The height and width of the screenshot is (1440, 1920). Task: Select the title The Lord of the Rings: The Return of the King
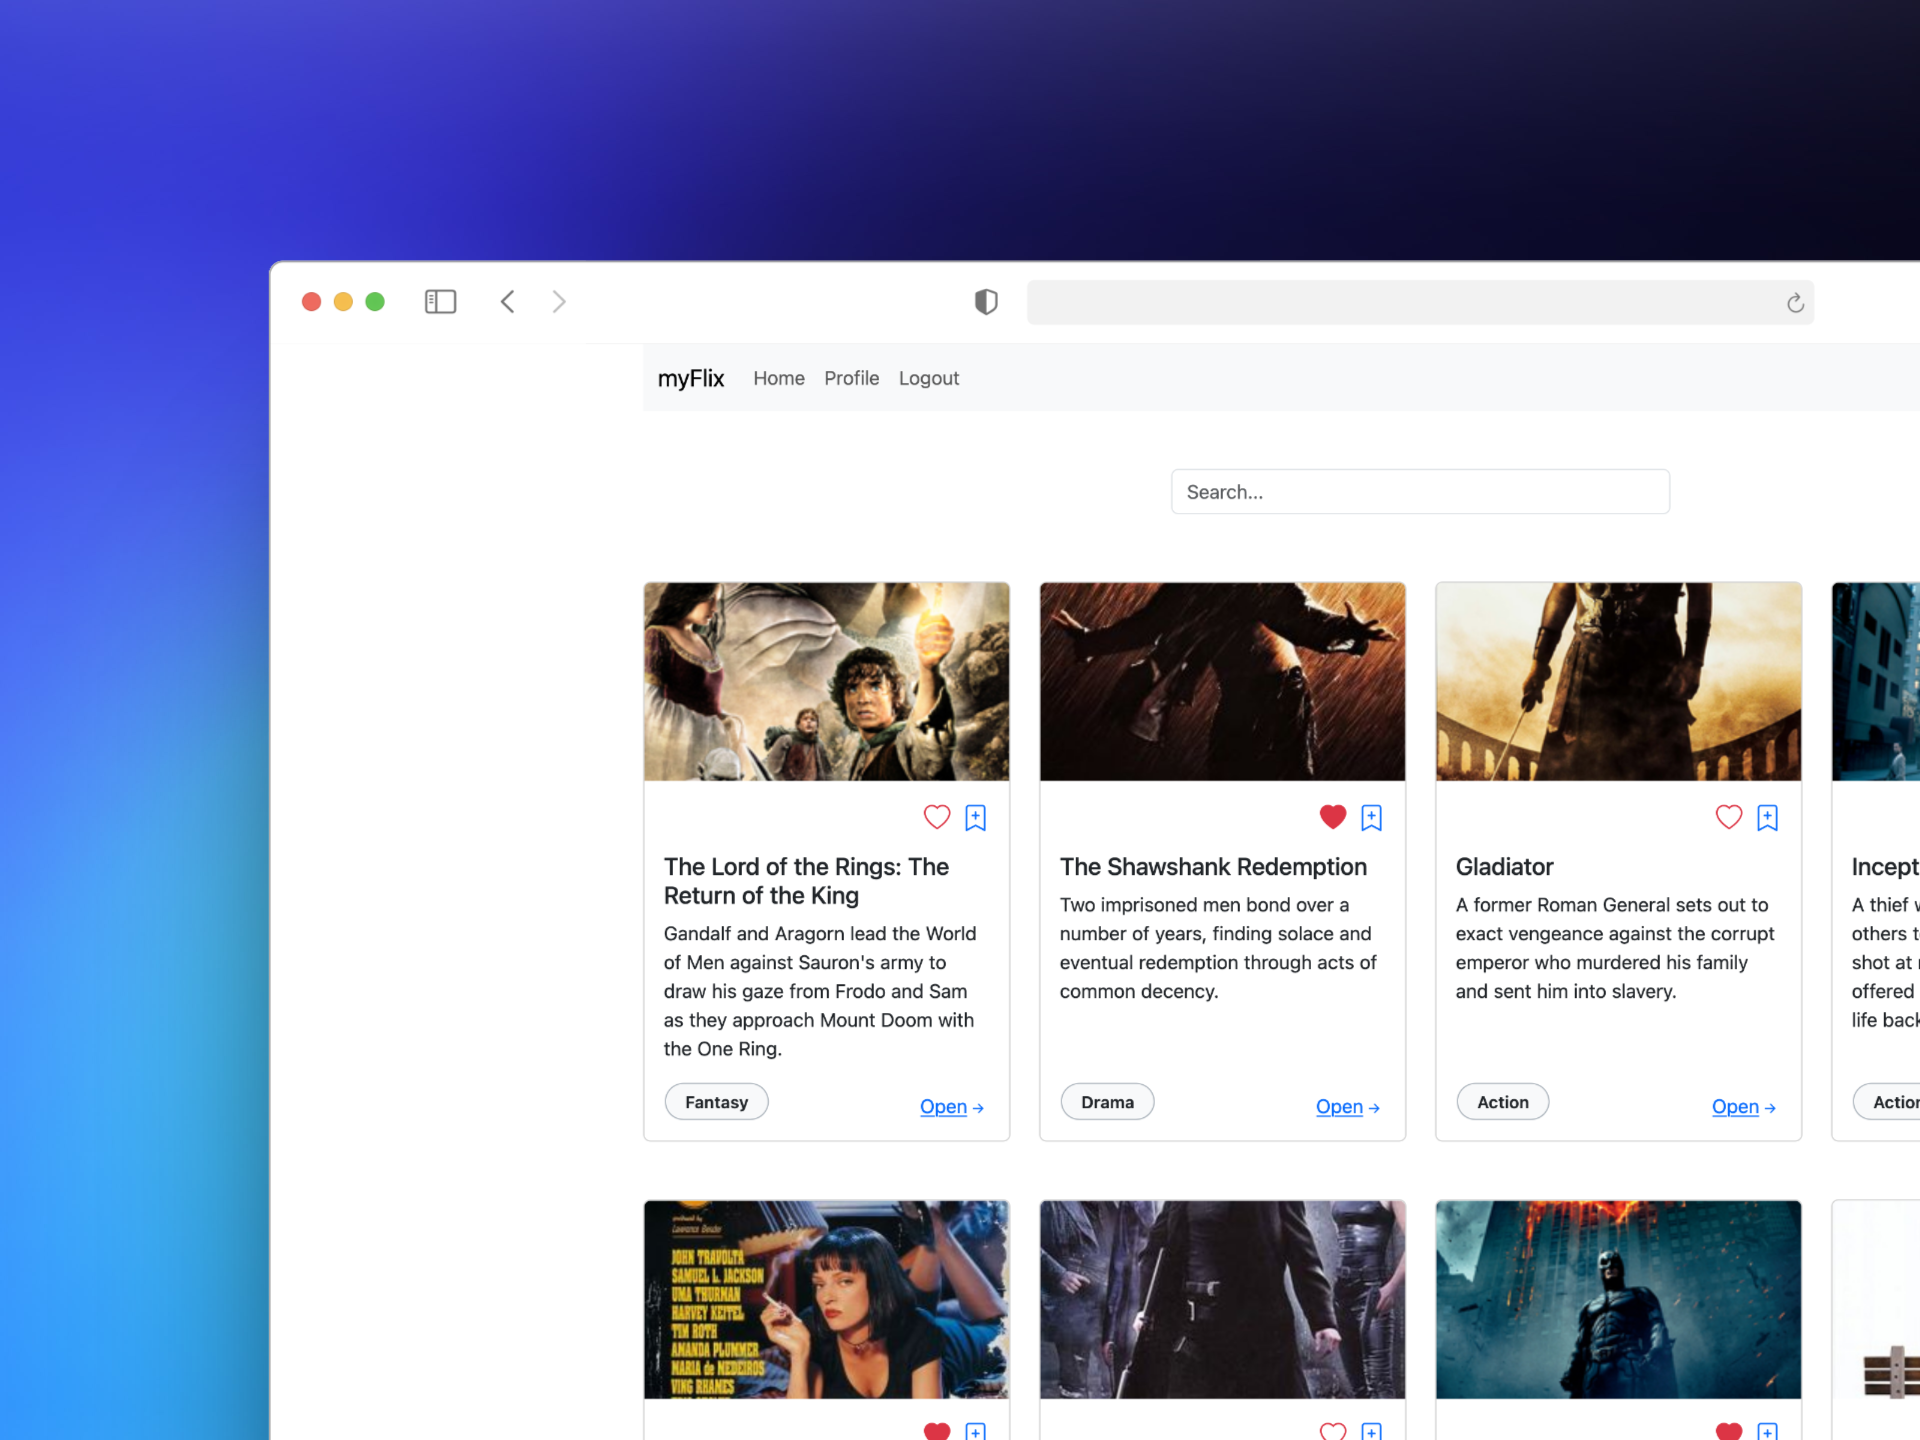point(807,881)
